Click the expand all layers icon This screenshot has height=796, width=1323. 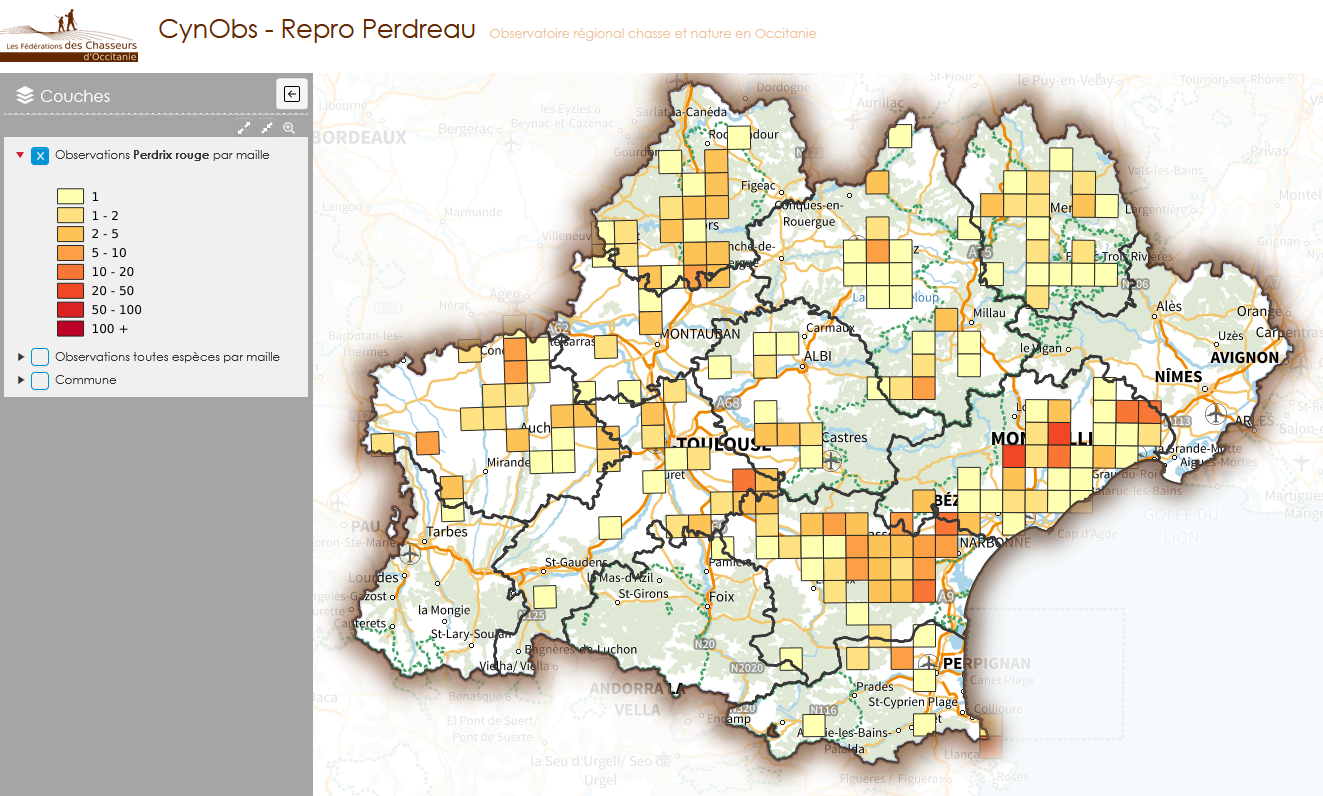244,128
